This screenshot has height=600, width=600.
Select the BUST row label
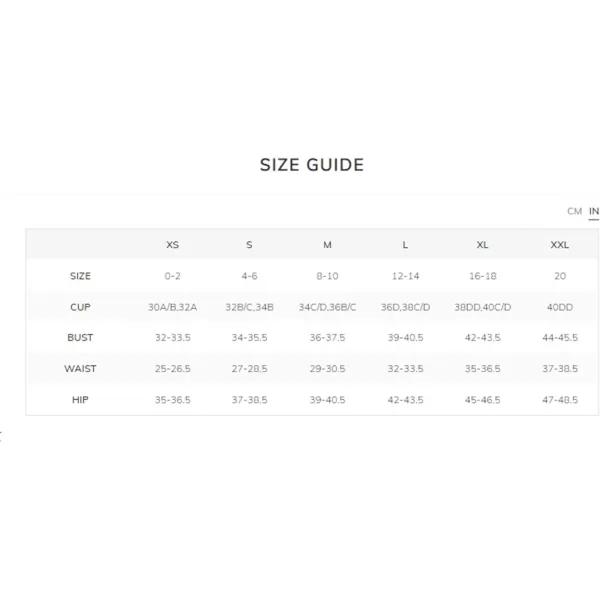click(x=80, y=338)
